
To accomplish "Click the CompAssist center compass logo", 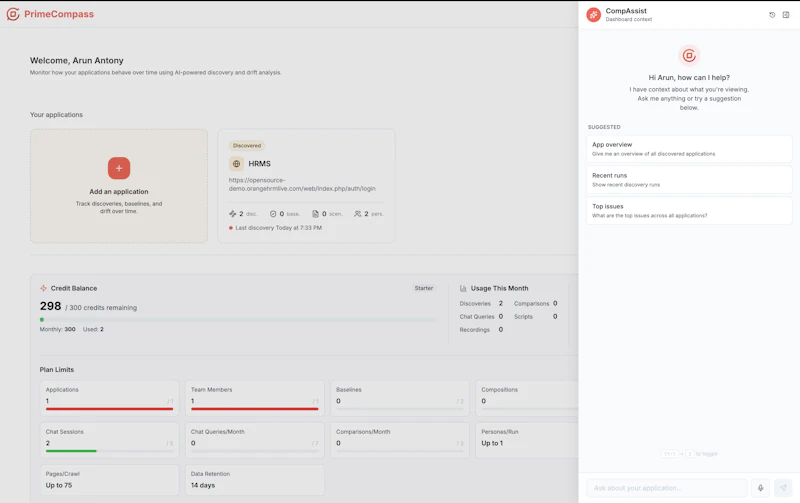I will (689, 55).
